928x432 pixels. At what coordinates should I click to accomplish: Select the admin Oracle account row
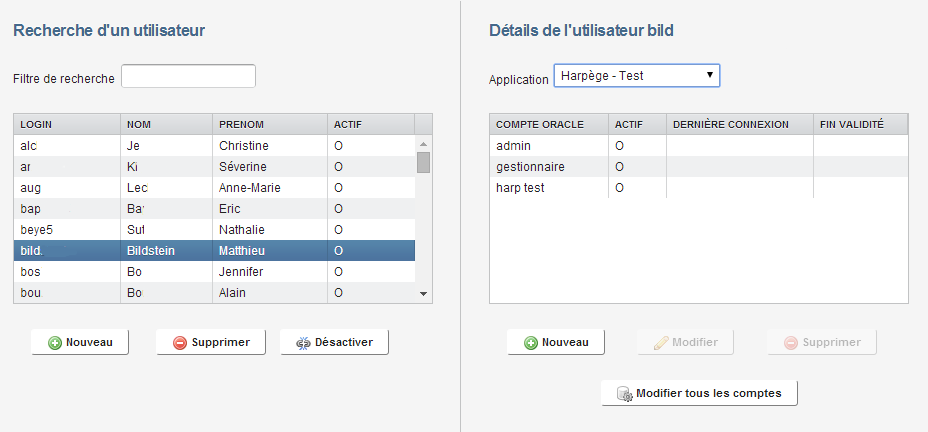698,146
